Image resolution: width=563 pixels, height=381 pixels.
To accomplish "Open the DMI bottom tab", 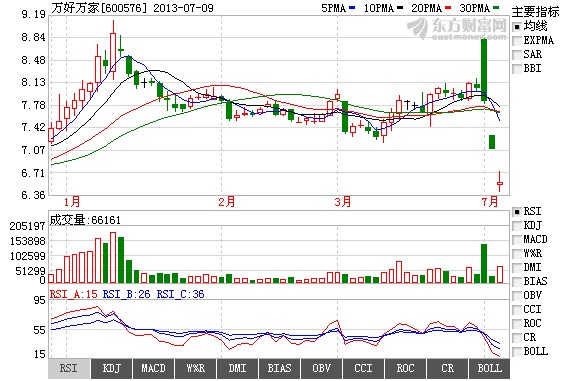I will click(237, 368).
